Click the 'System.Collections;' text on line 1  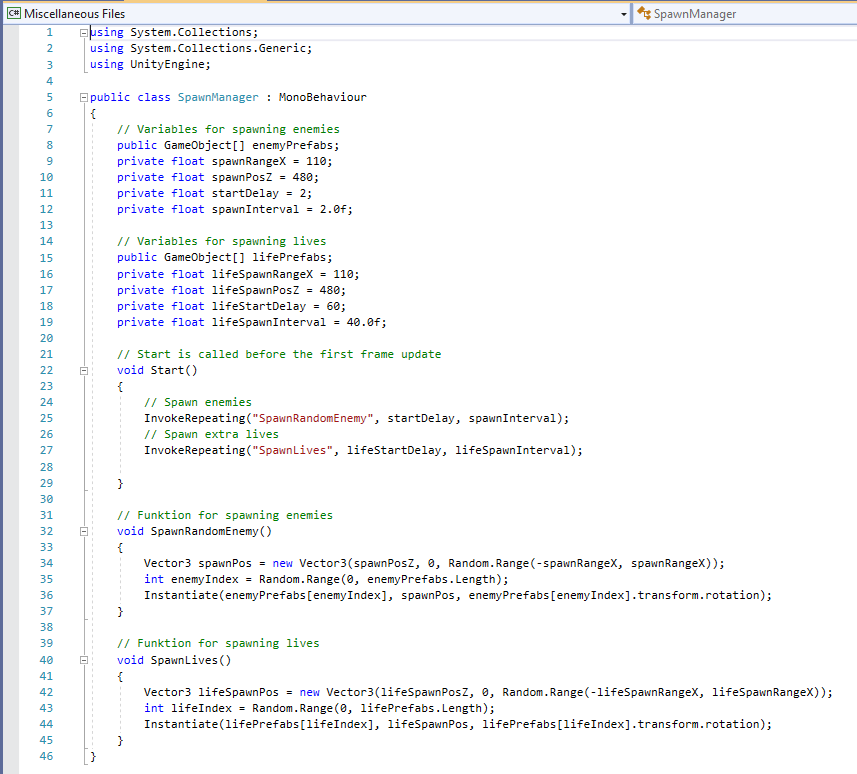point(194,32)
